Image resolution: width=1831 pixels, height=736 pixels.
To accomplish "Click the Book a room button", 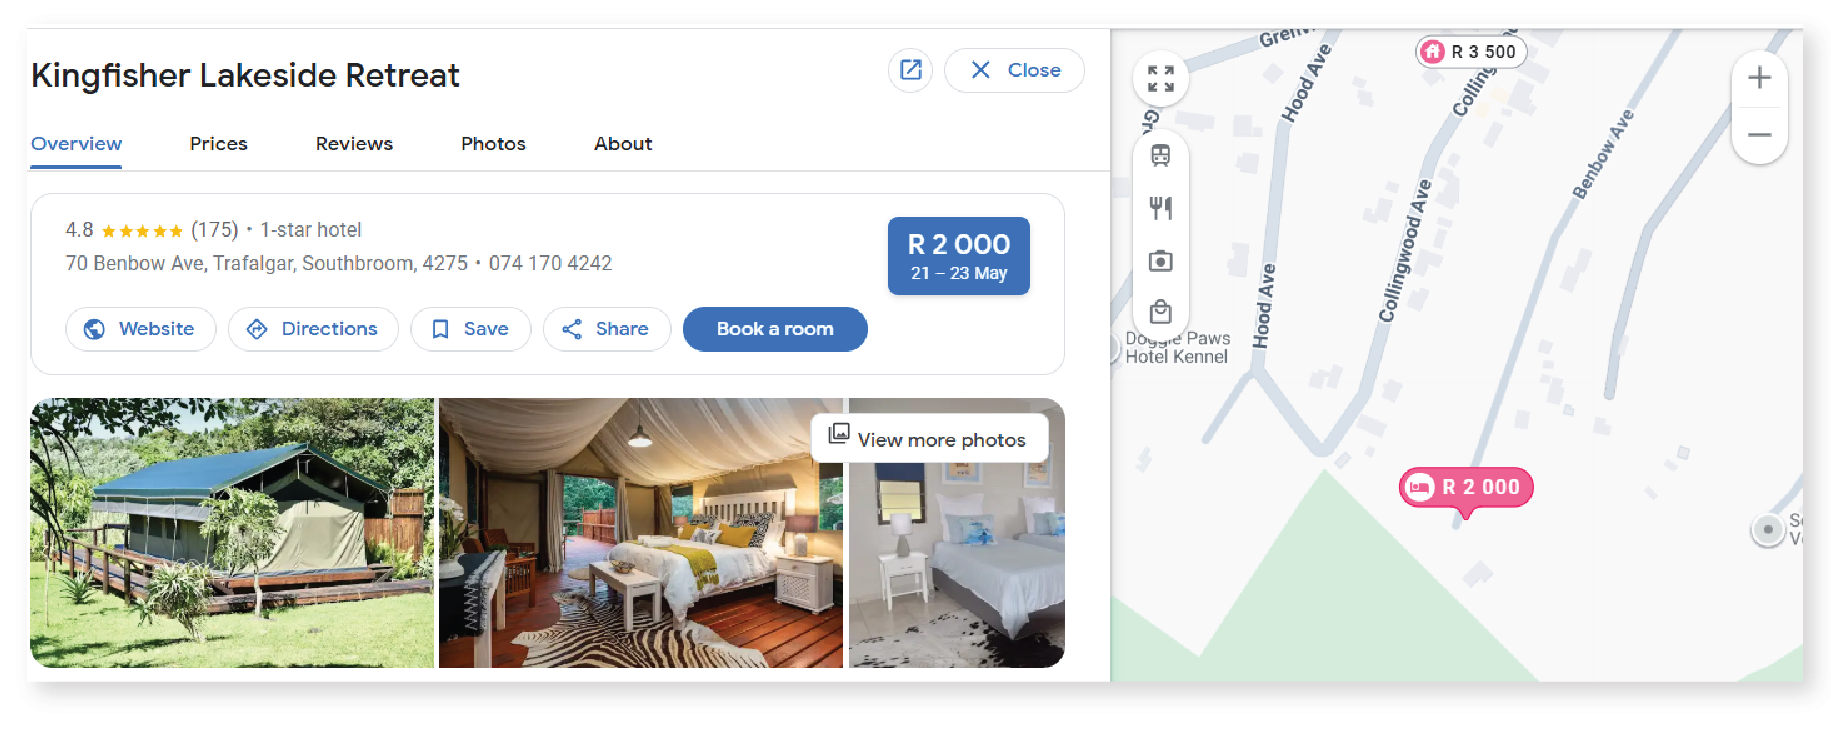I will tap(775, 329).
